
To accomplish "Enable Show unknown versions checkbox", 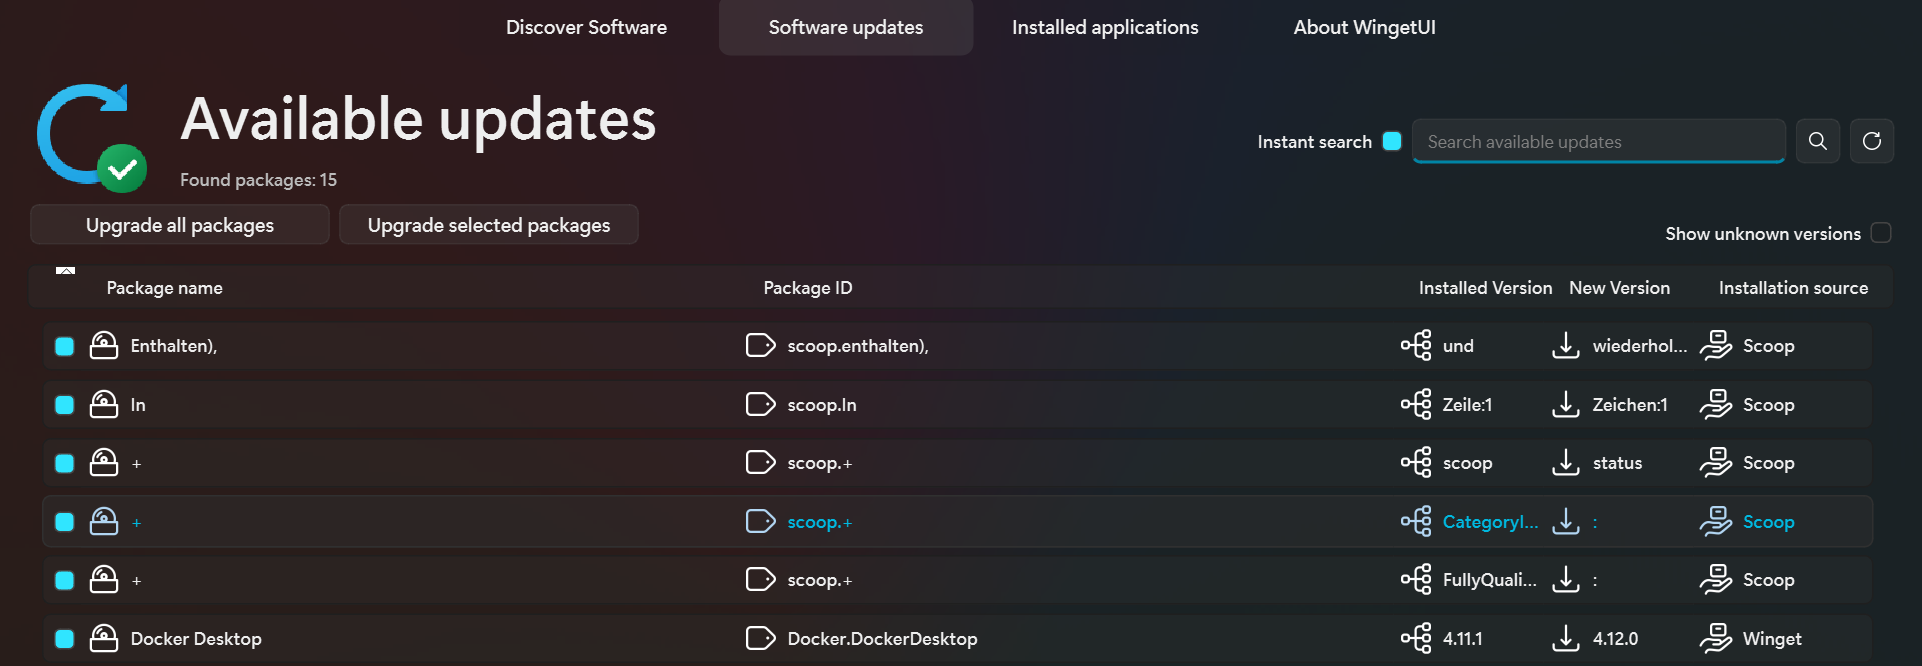I will (1881, 233).
